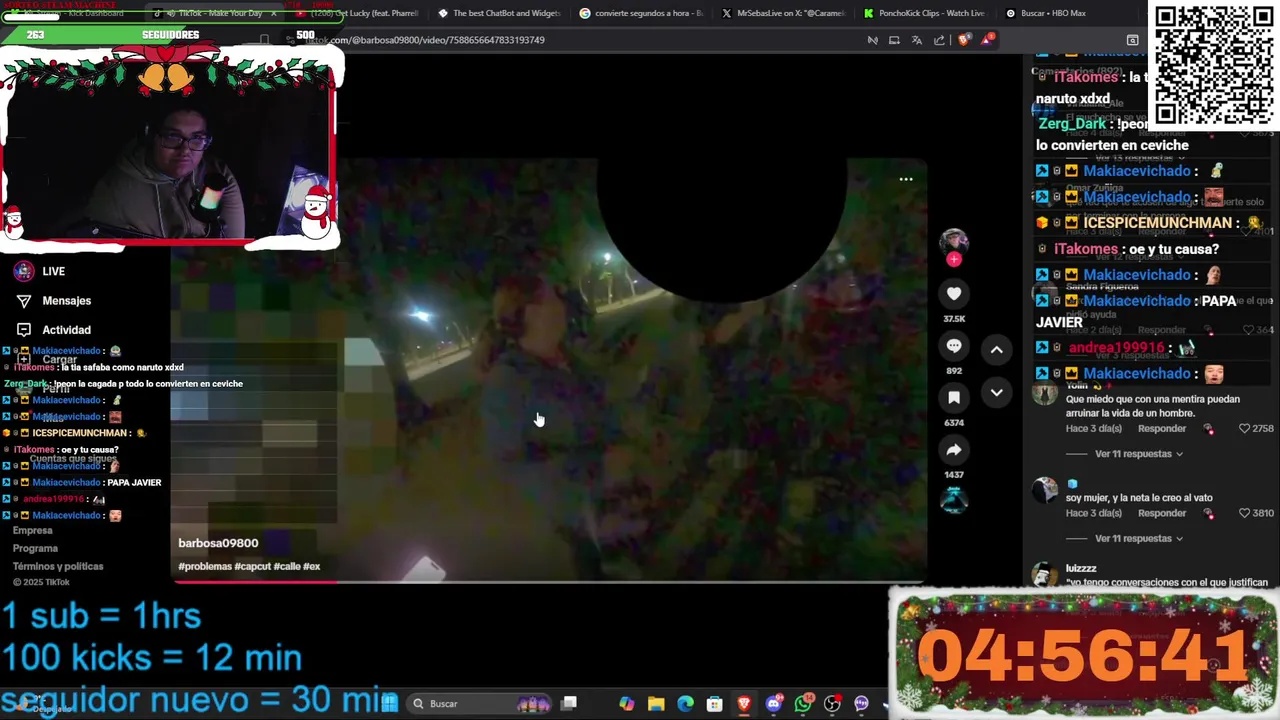Click the 37.5K likes count
The height and width of the screenshot is (720, 1280).
pos(954,319)
